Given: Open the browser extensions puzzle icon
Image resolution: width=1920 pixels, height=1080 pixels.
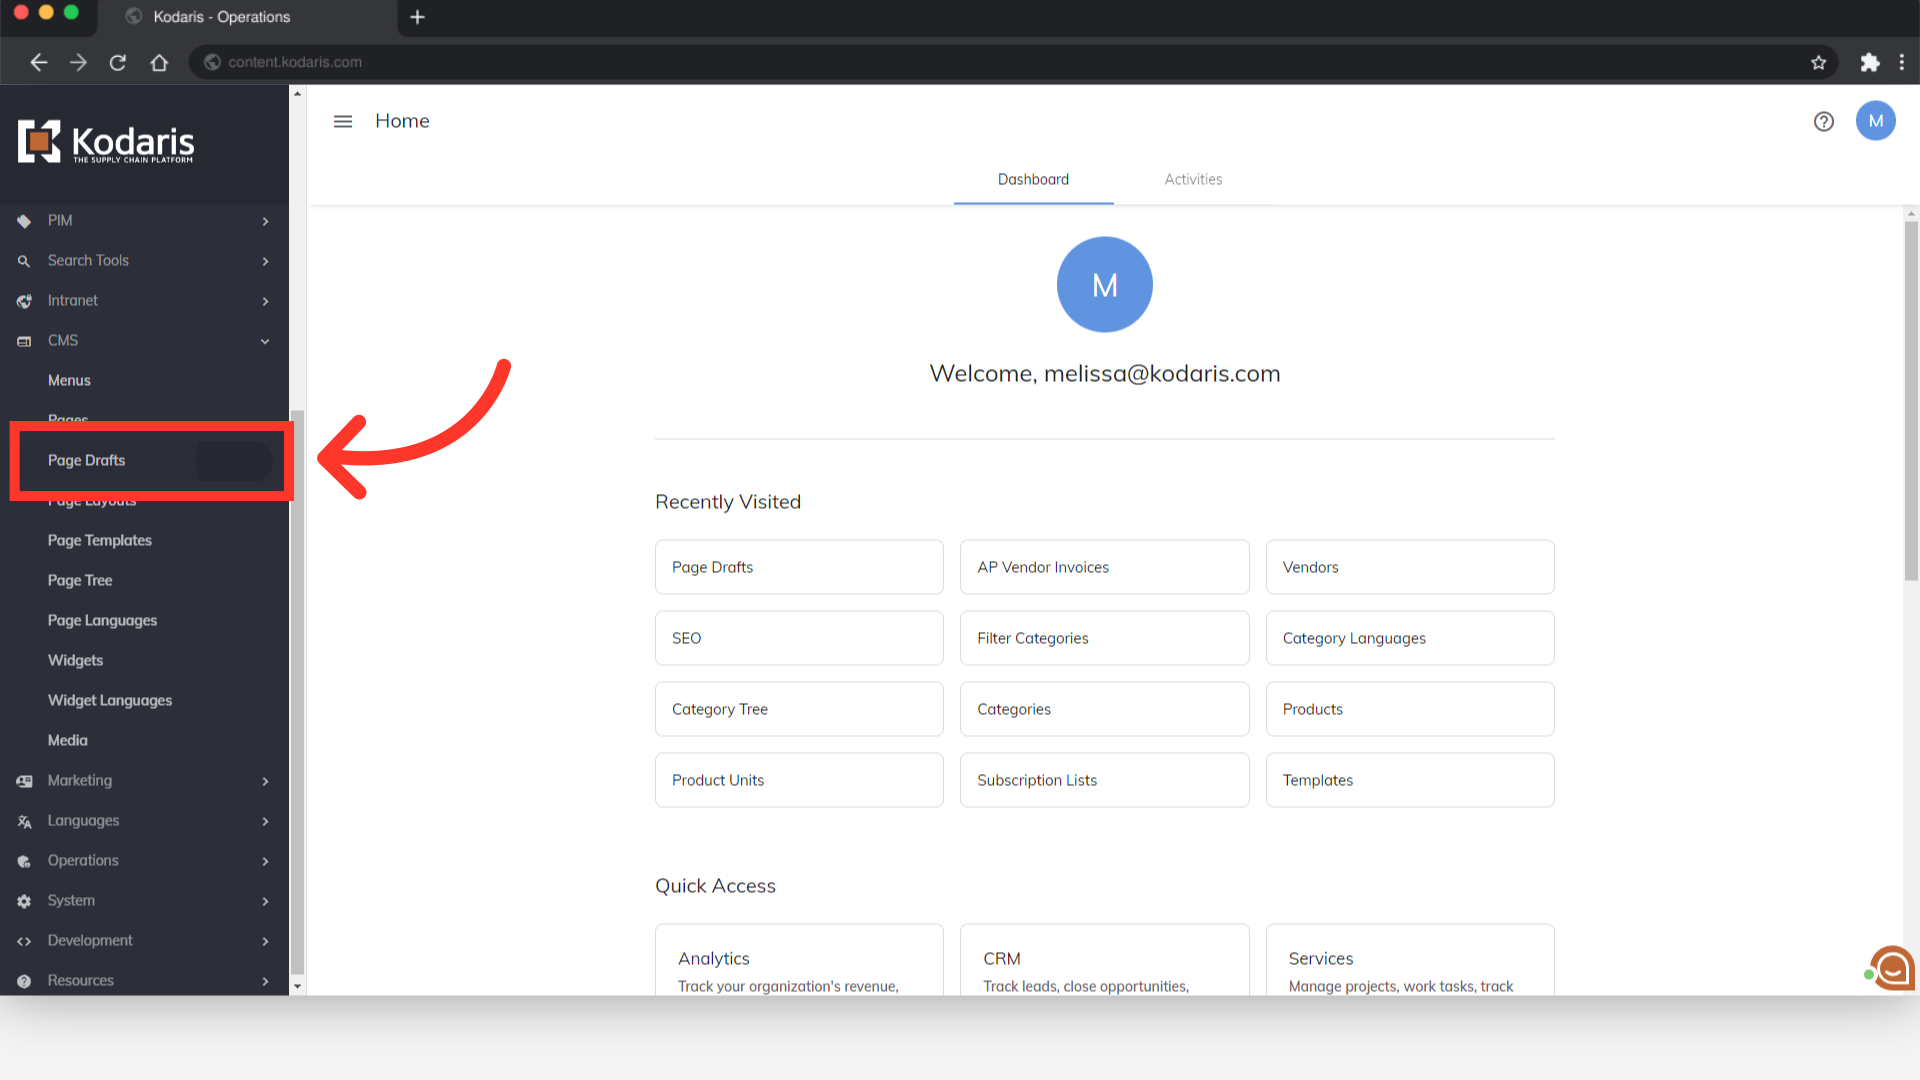Looking at the screenshot, I should point(1869,62).
